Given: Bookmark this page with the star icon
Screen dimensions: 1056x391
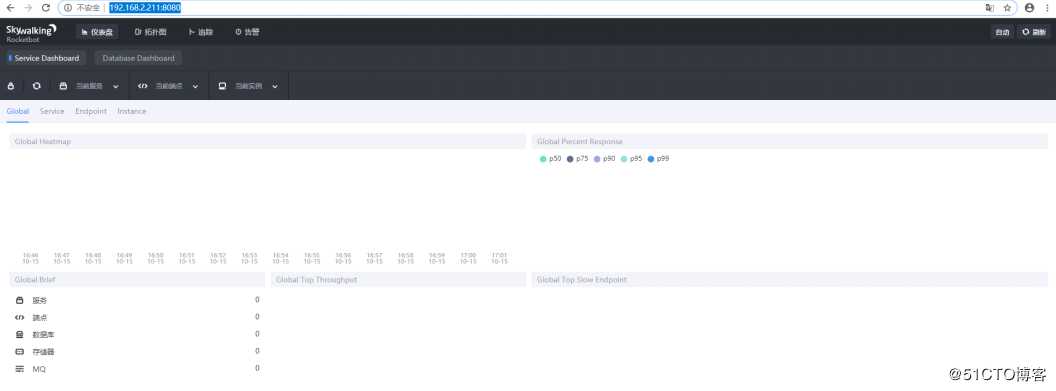Looking at the screenshot, I should point(1008,8).
